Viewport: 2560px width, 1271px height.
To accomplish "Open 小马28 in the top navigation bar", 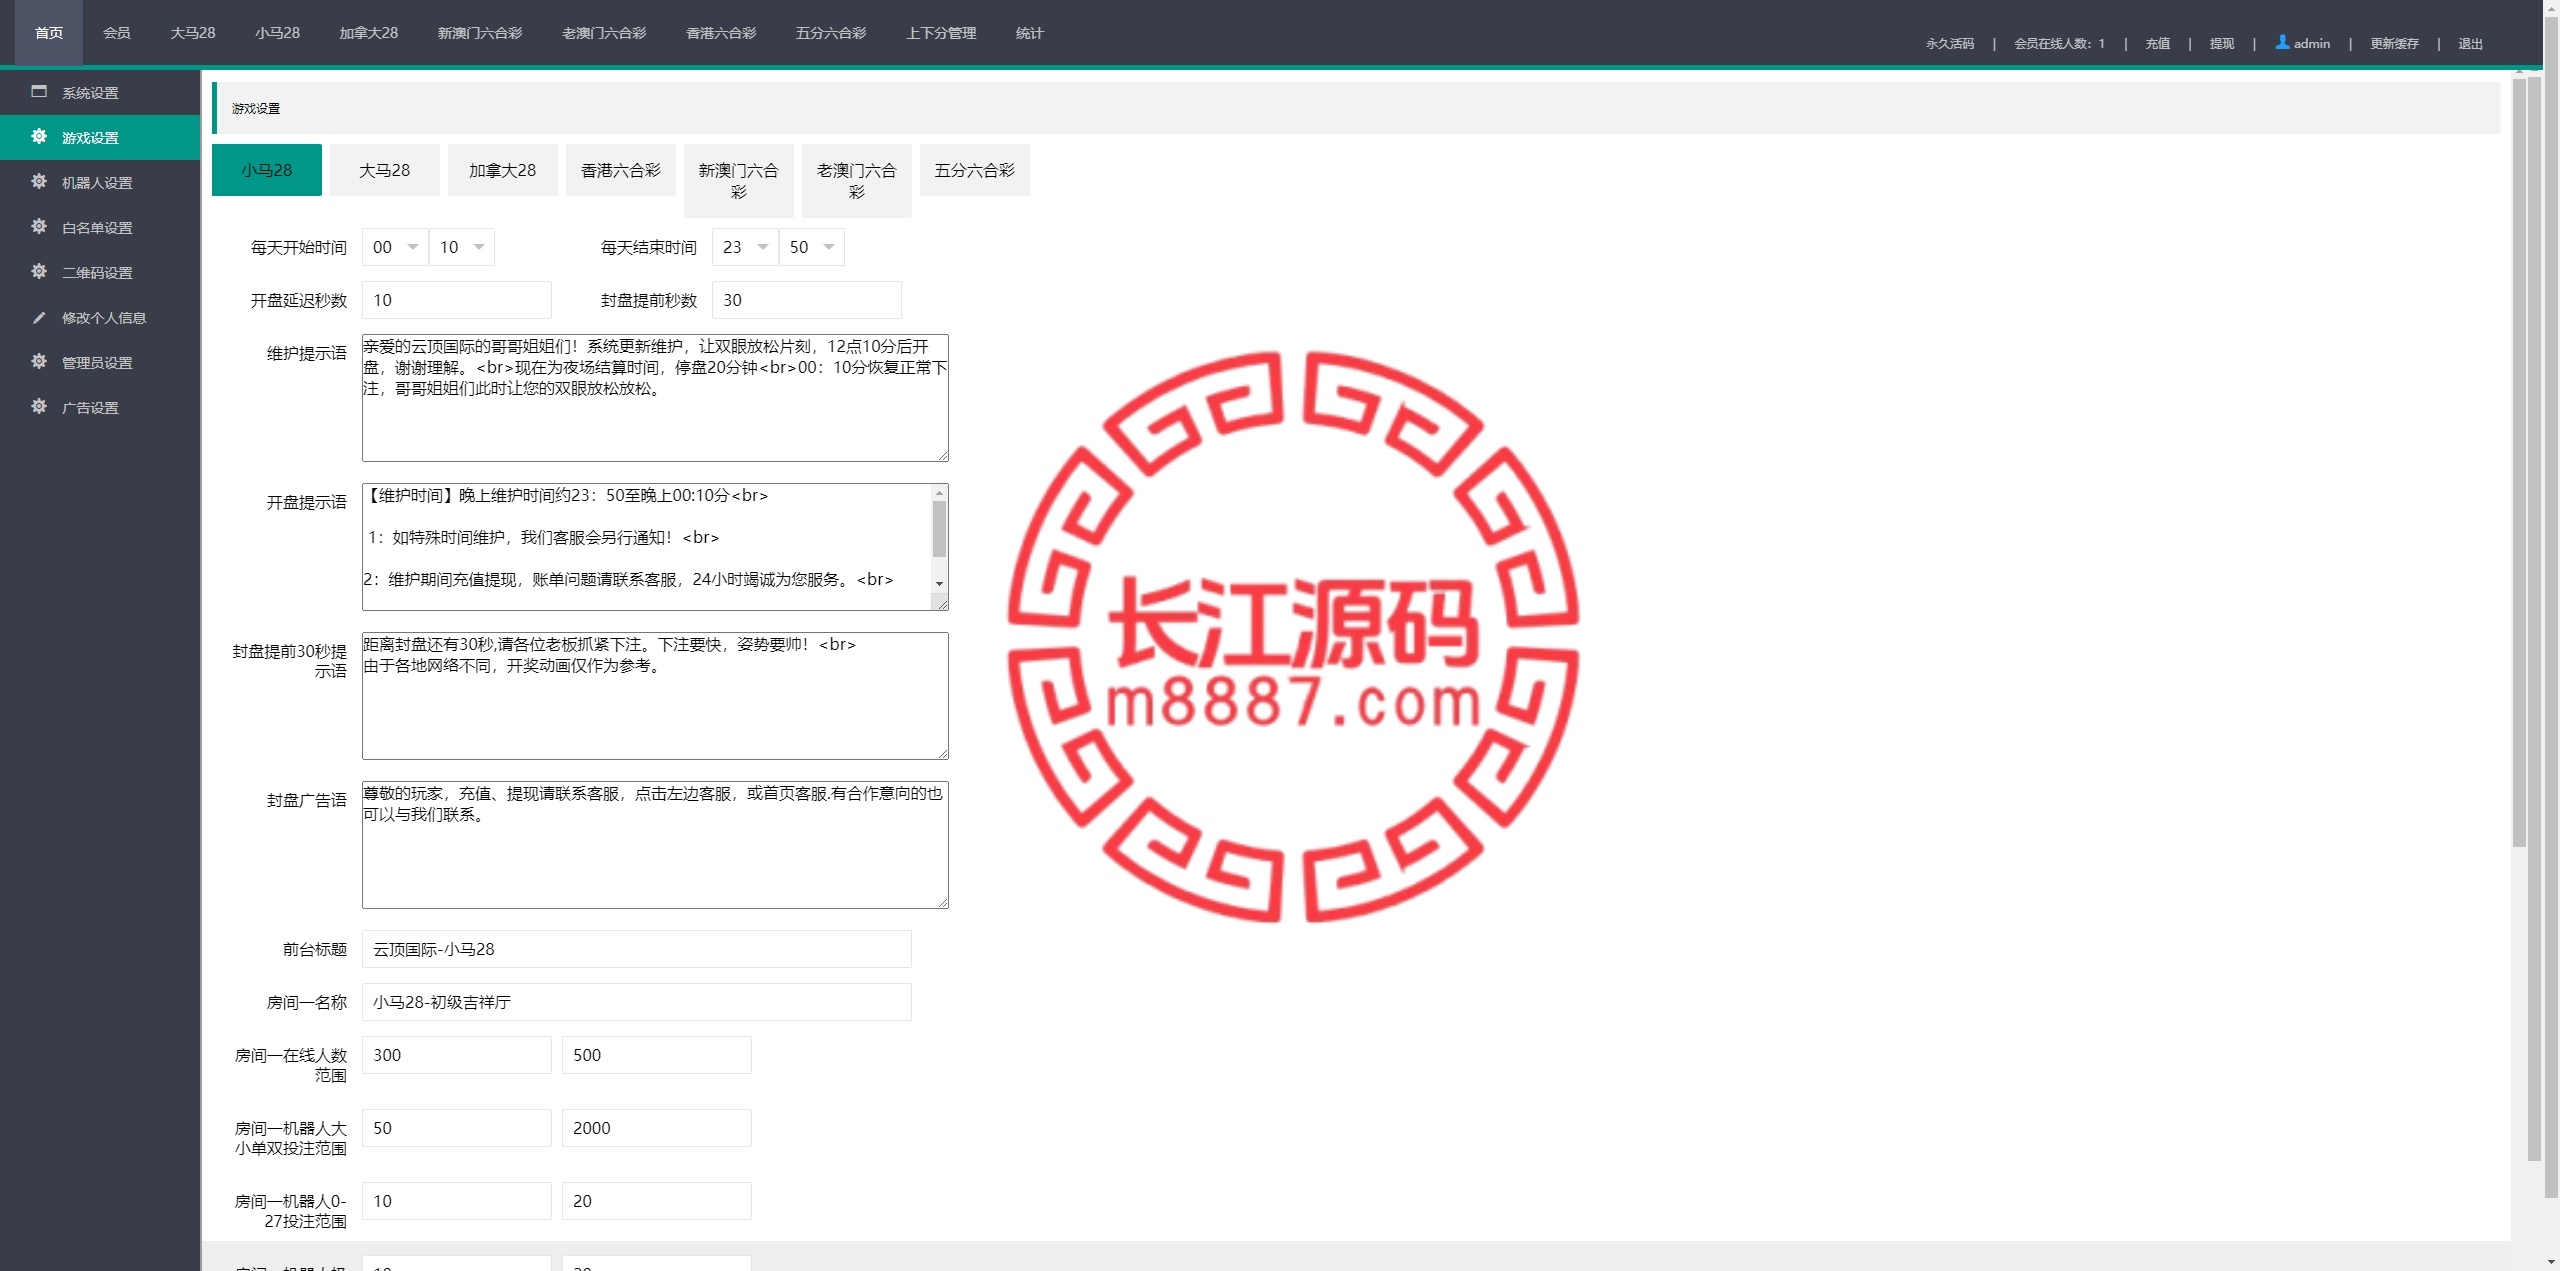I will pyautogui.click(x=277, y=33).
